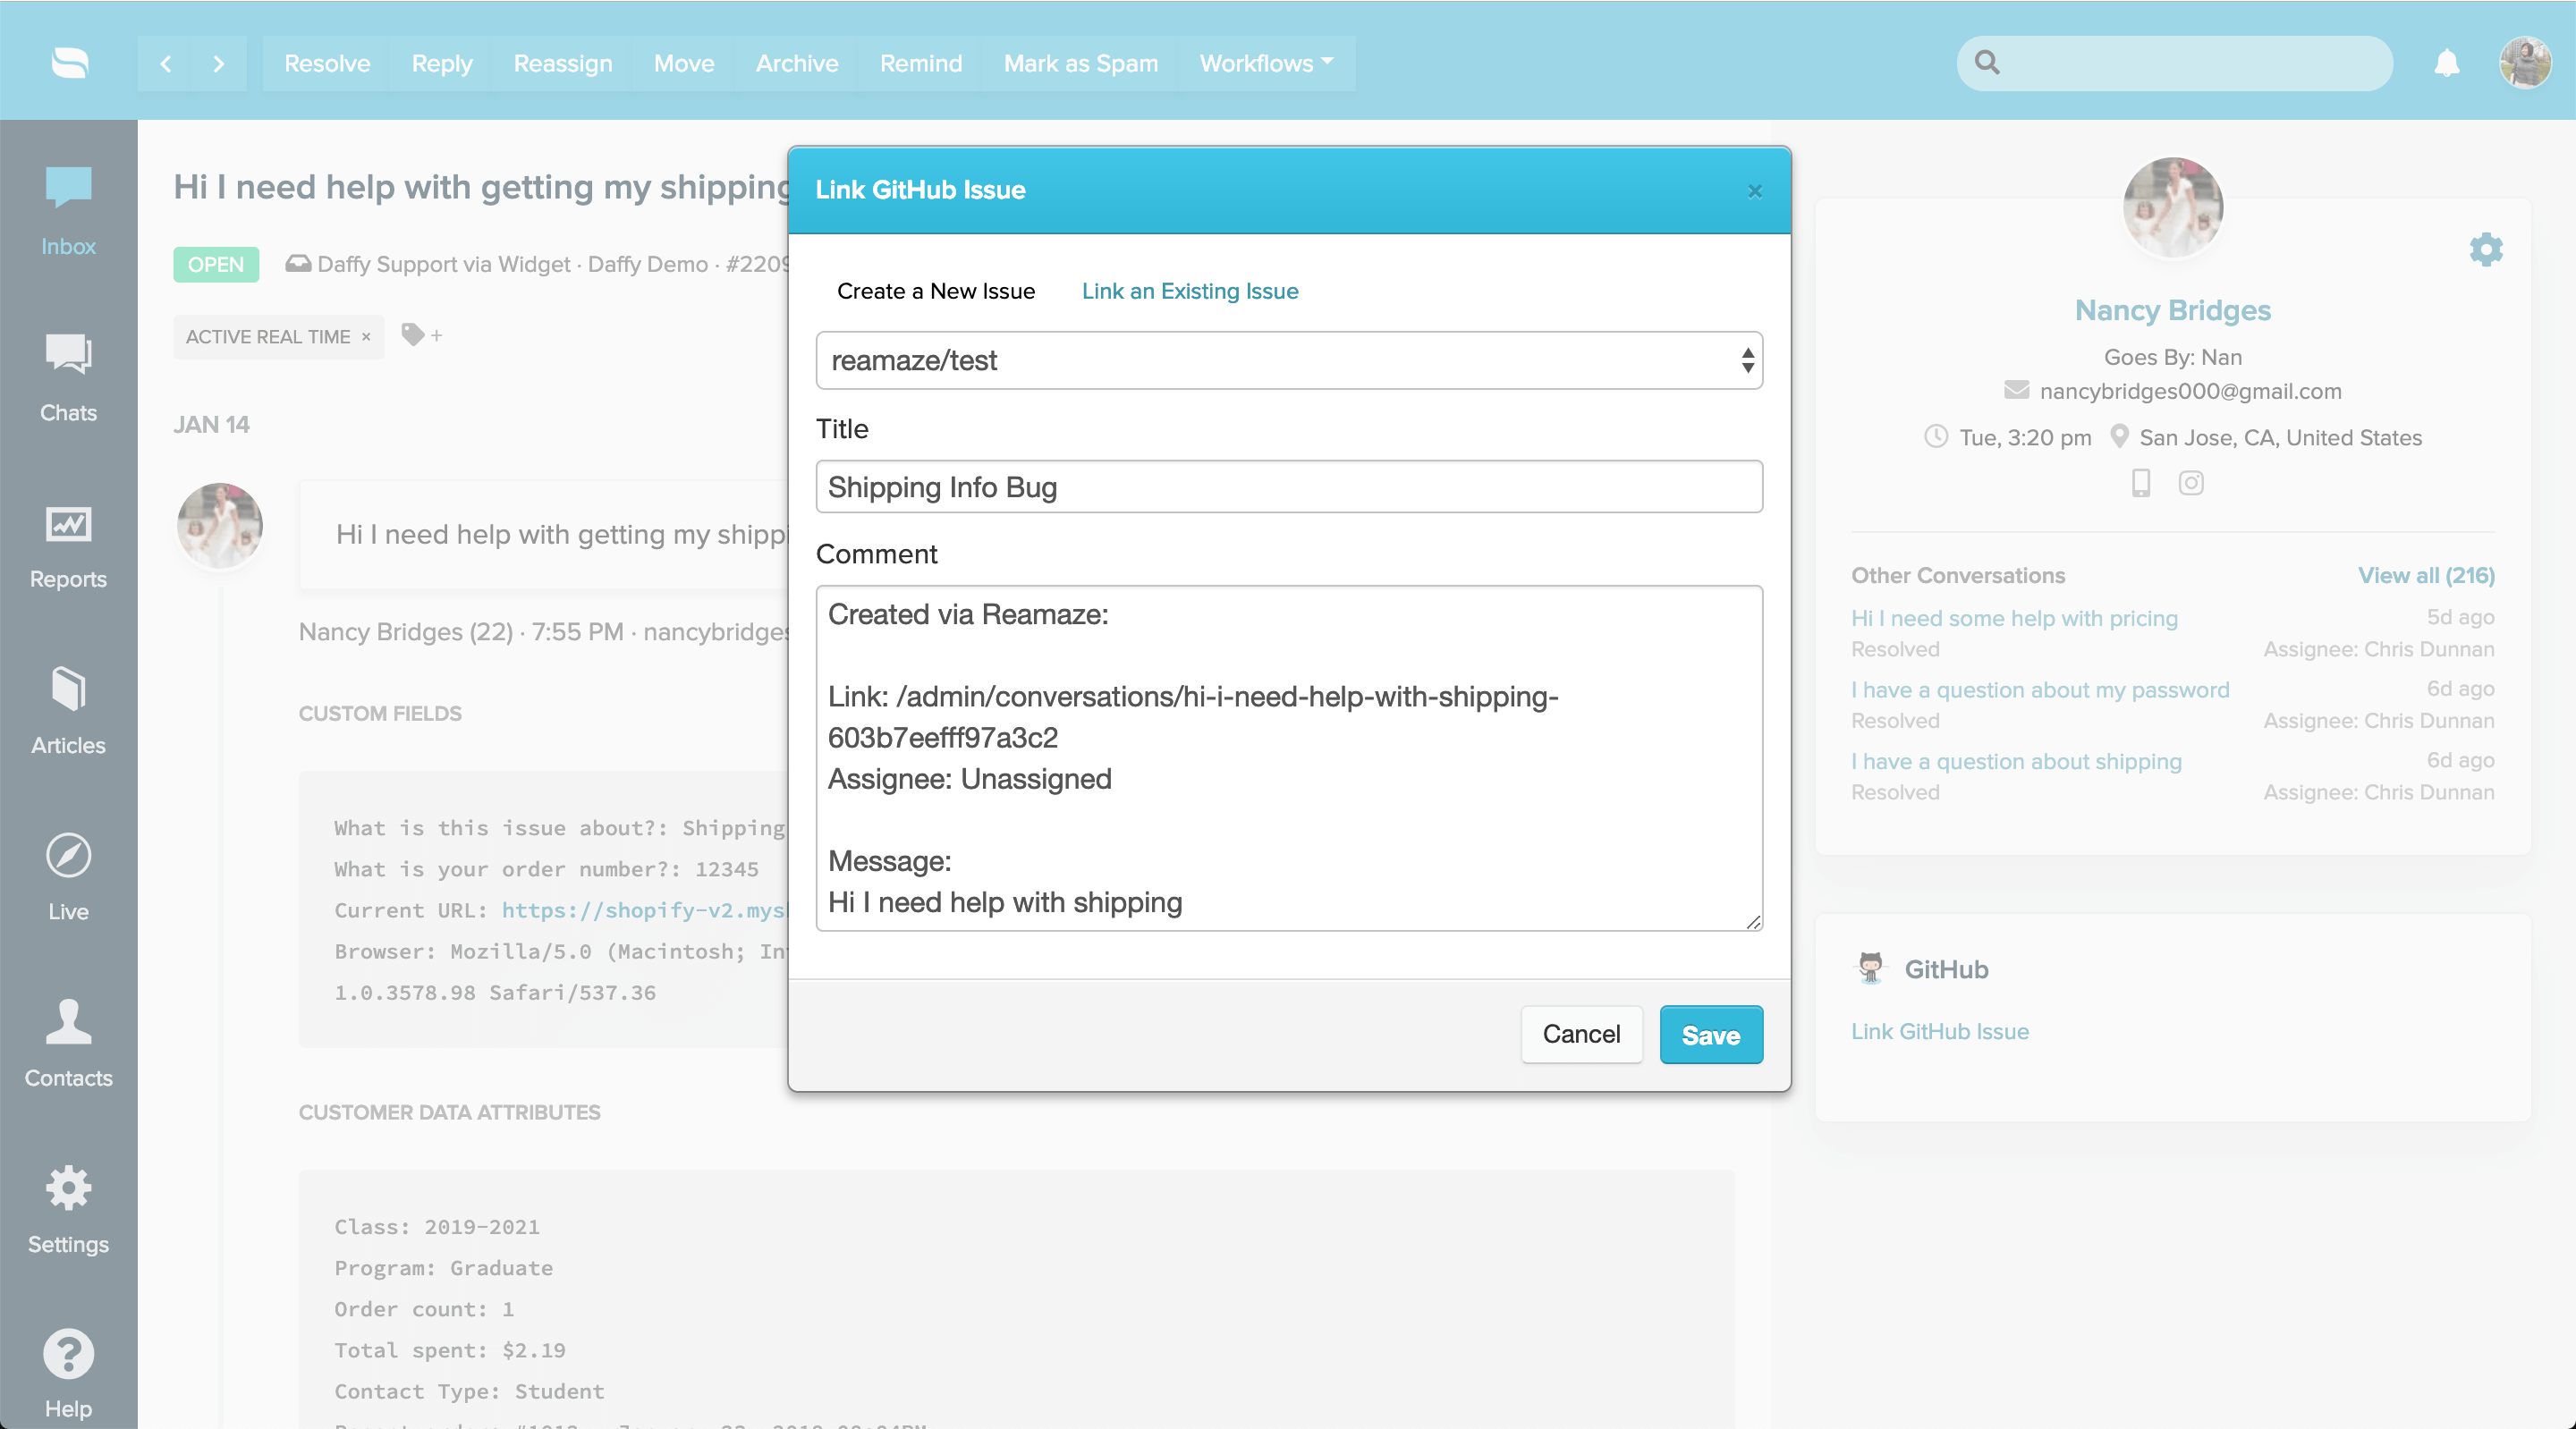Click Resolve in the toolbar
Viewport: 2576px width, 1429px height.
point(327,63)
